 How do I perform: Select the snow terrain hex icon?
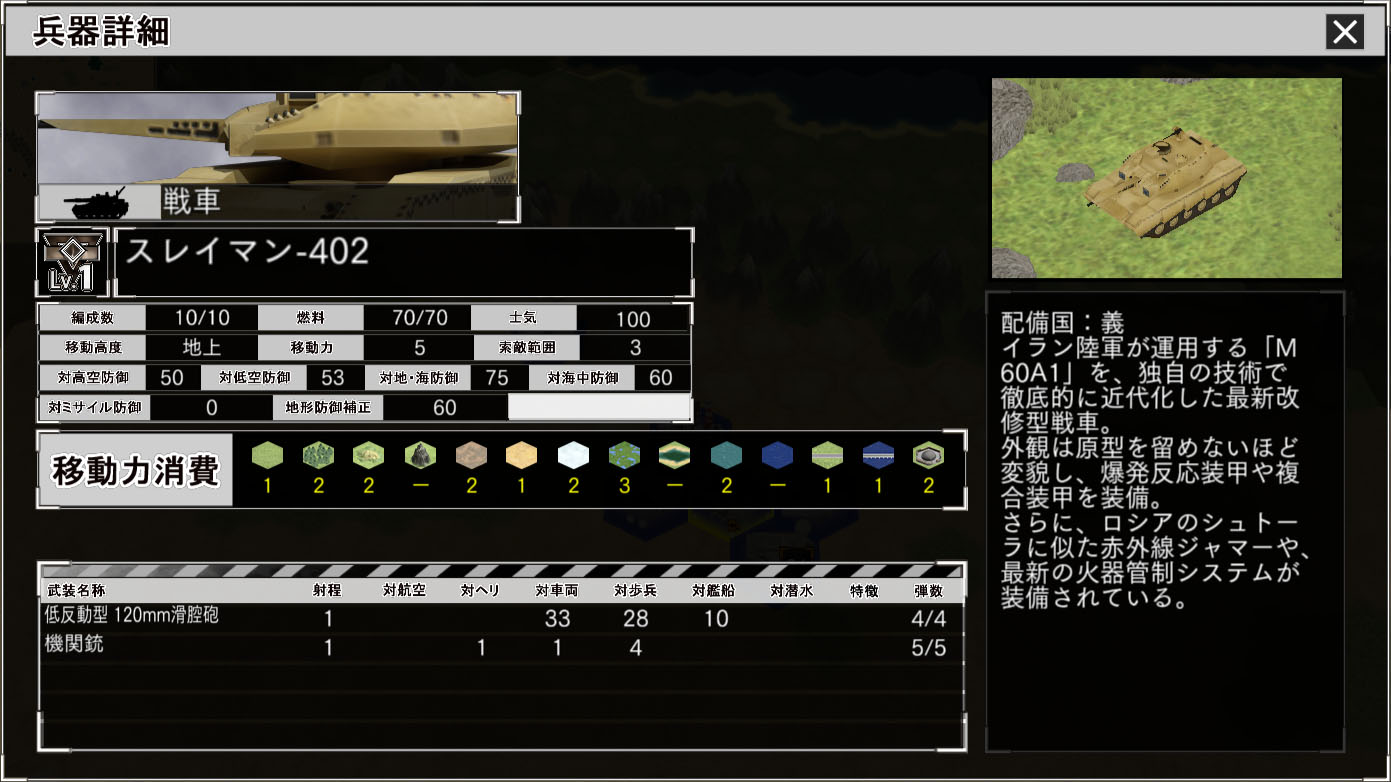[573, 456]
